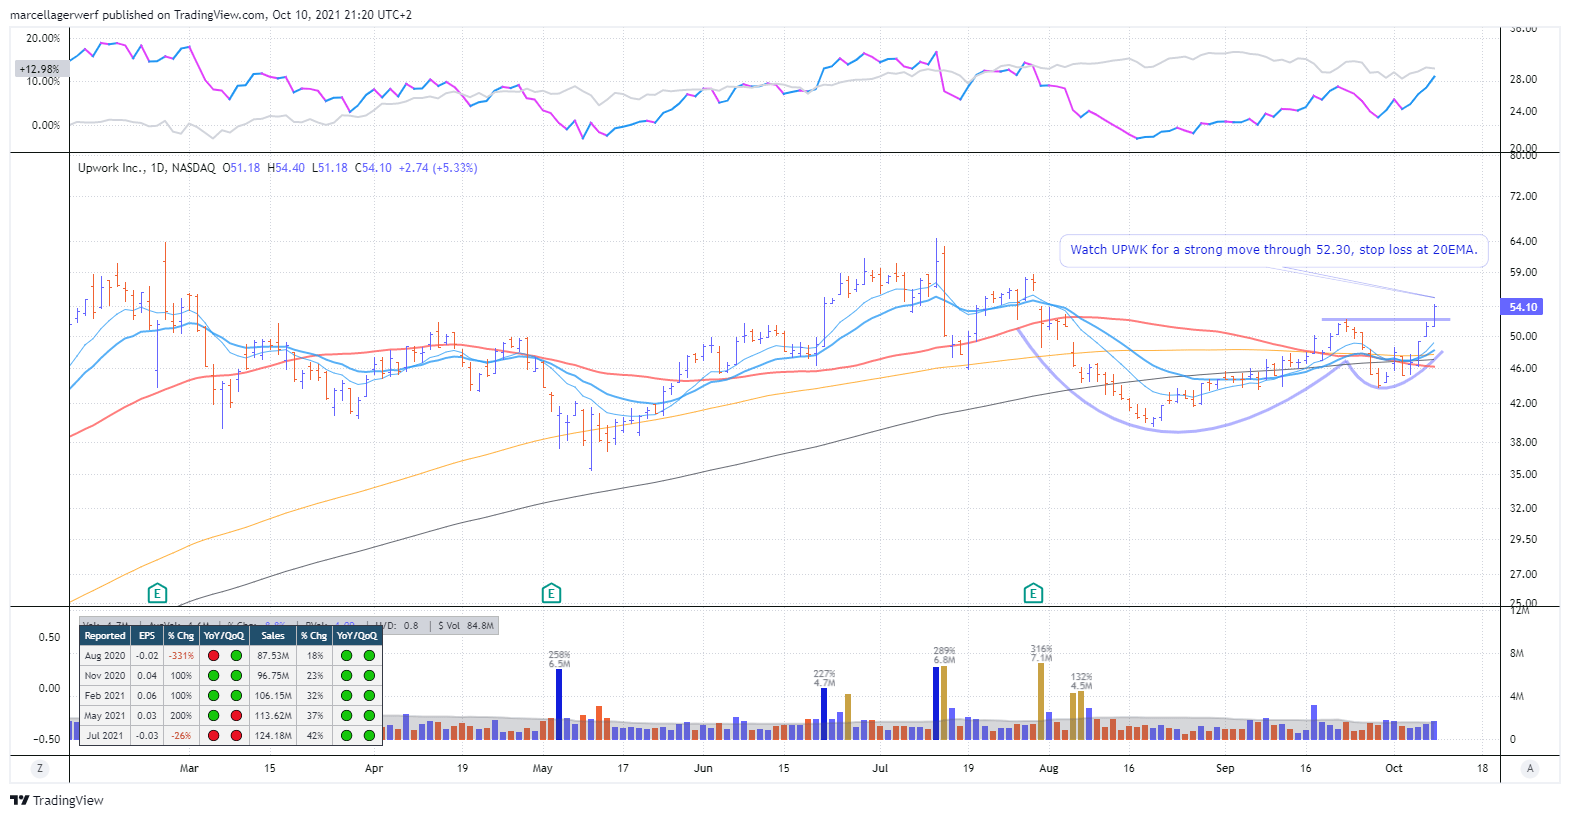Click the 132% 4.5M volume spike label
The width and height of the screenshot is (1570, 818).
[1081, 681]
